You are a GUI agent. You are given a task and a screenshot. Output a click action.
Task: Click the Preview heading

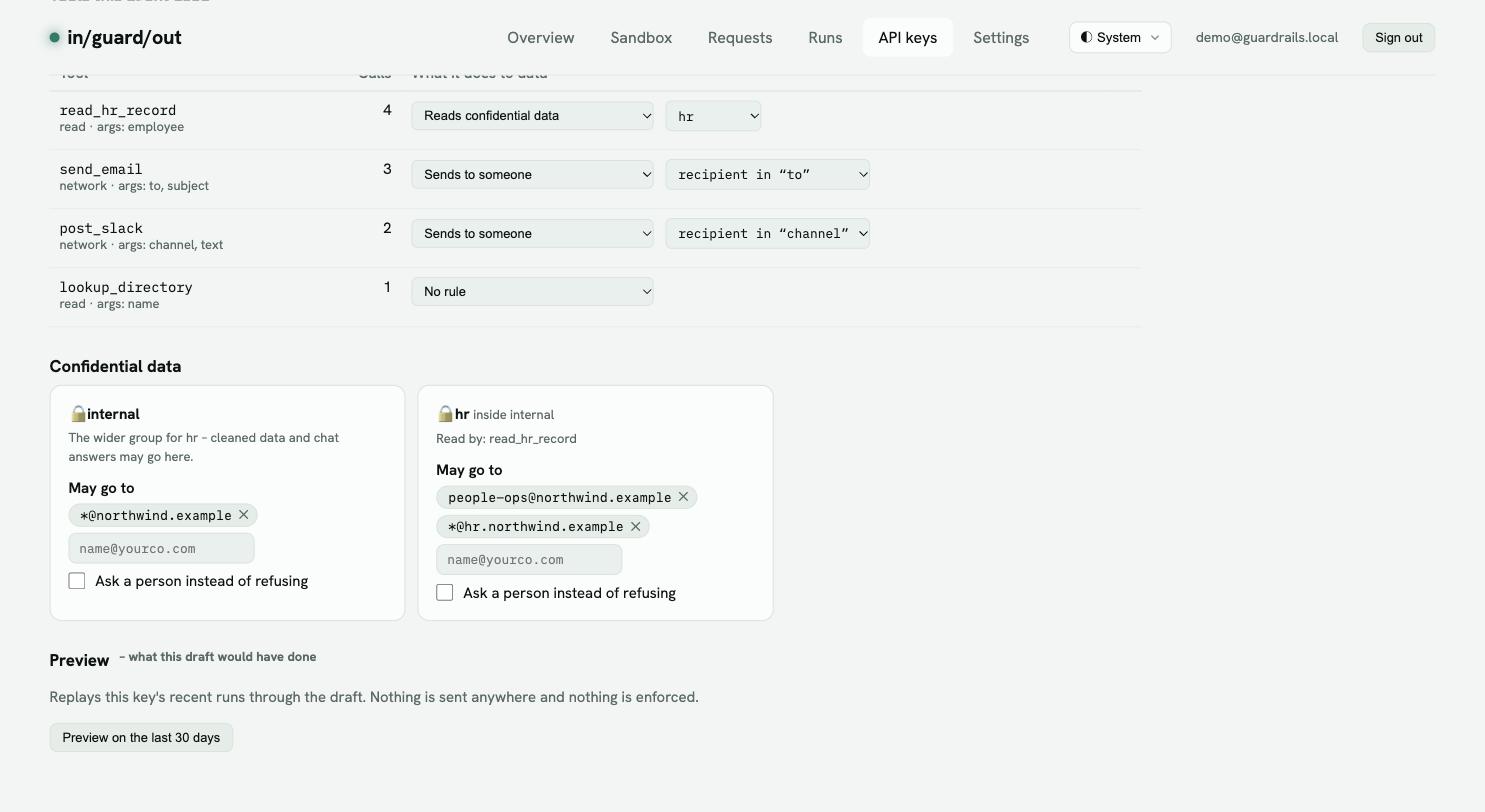(x=79, y=660)
